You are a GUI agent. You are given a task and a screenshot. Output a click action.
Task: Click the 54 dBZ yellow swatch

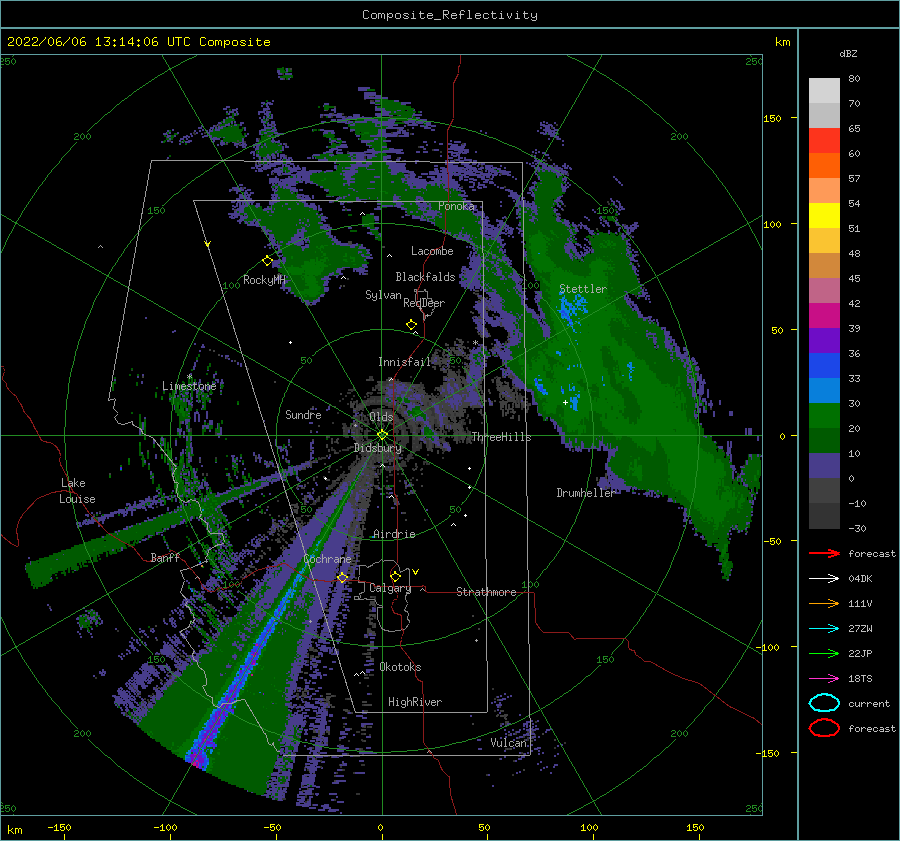click(x=824, y=215)
